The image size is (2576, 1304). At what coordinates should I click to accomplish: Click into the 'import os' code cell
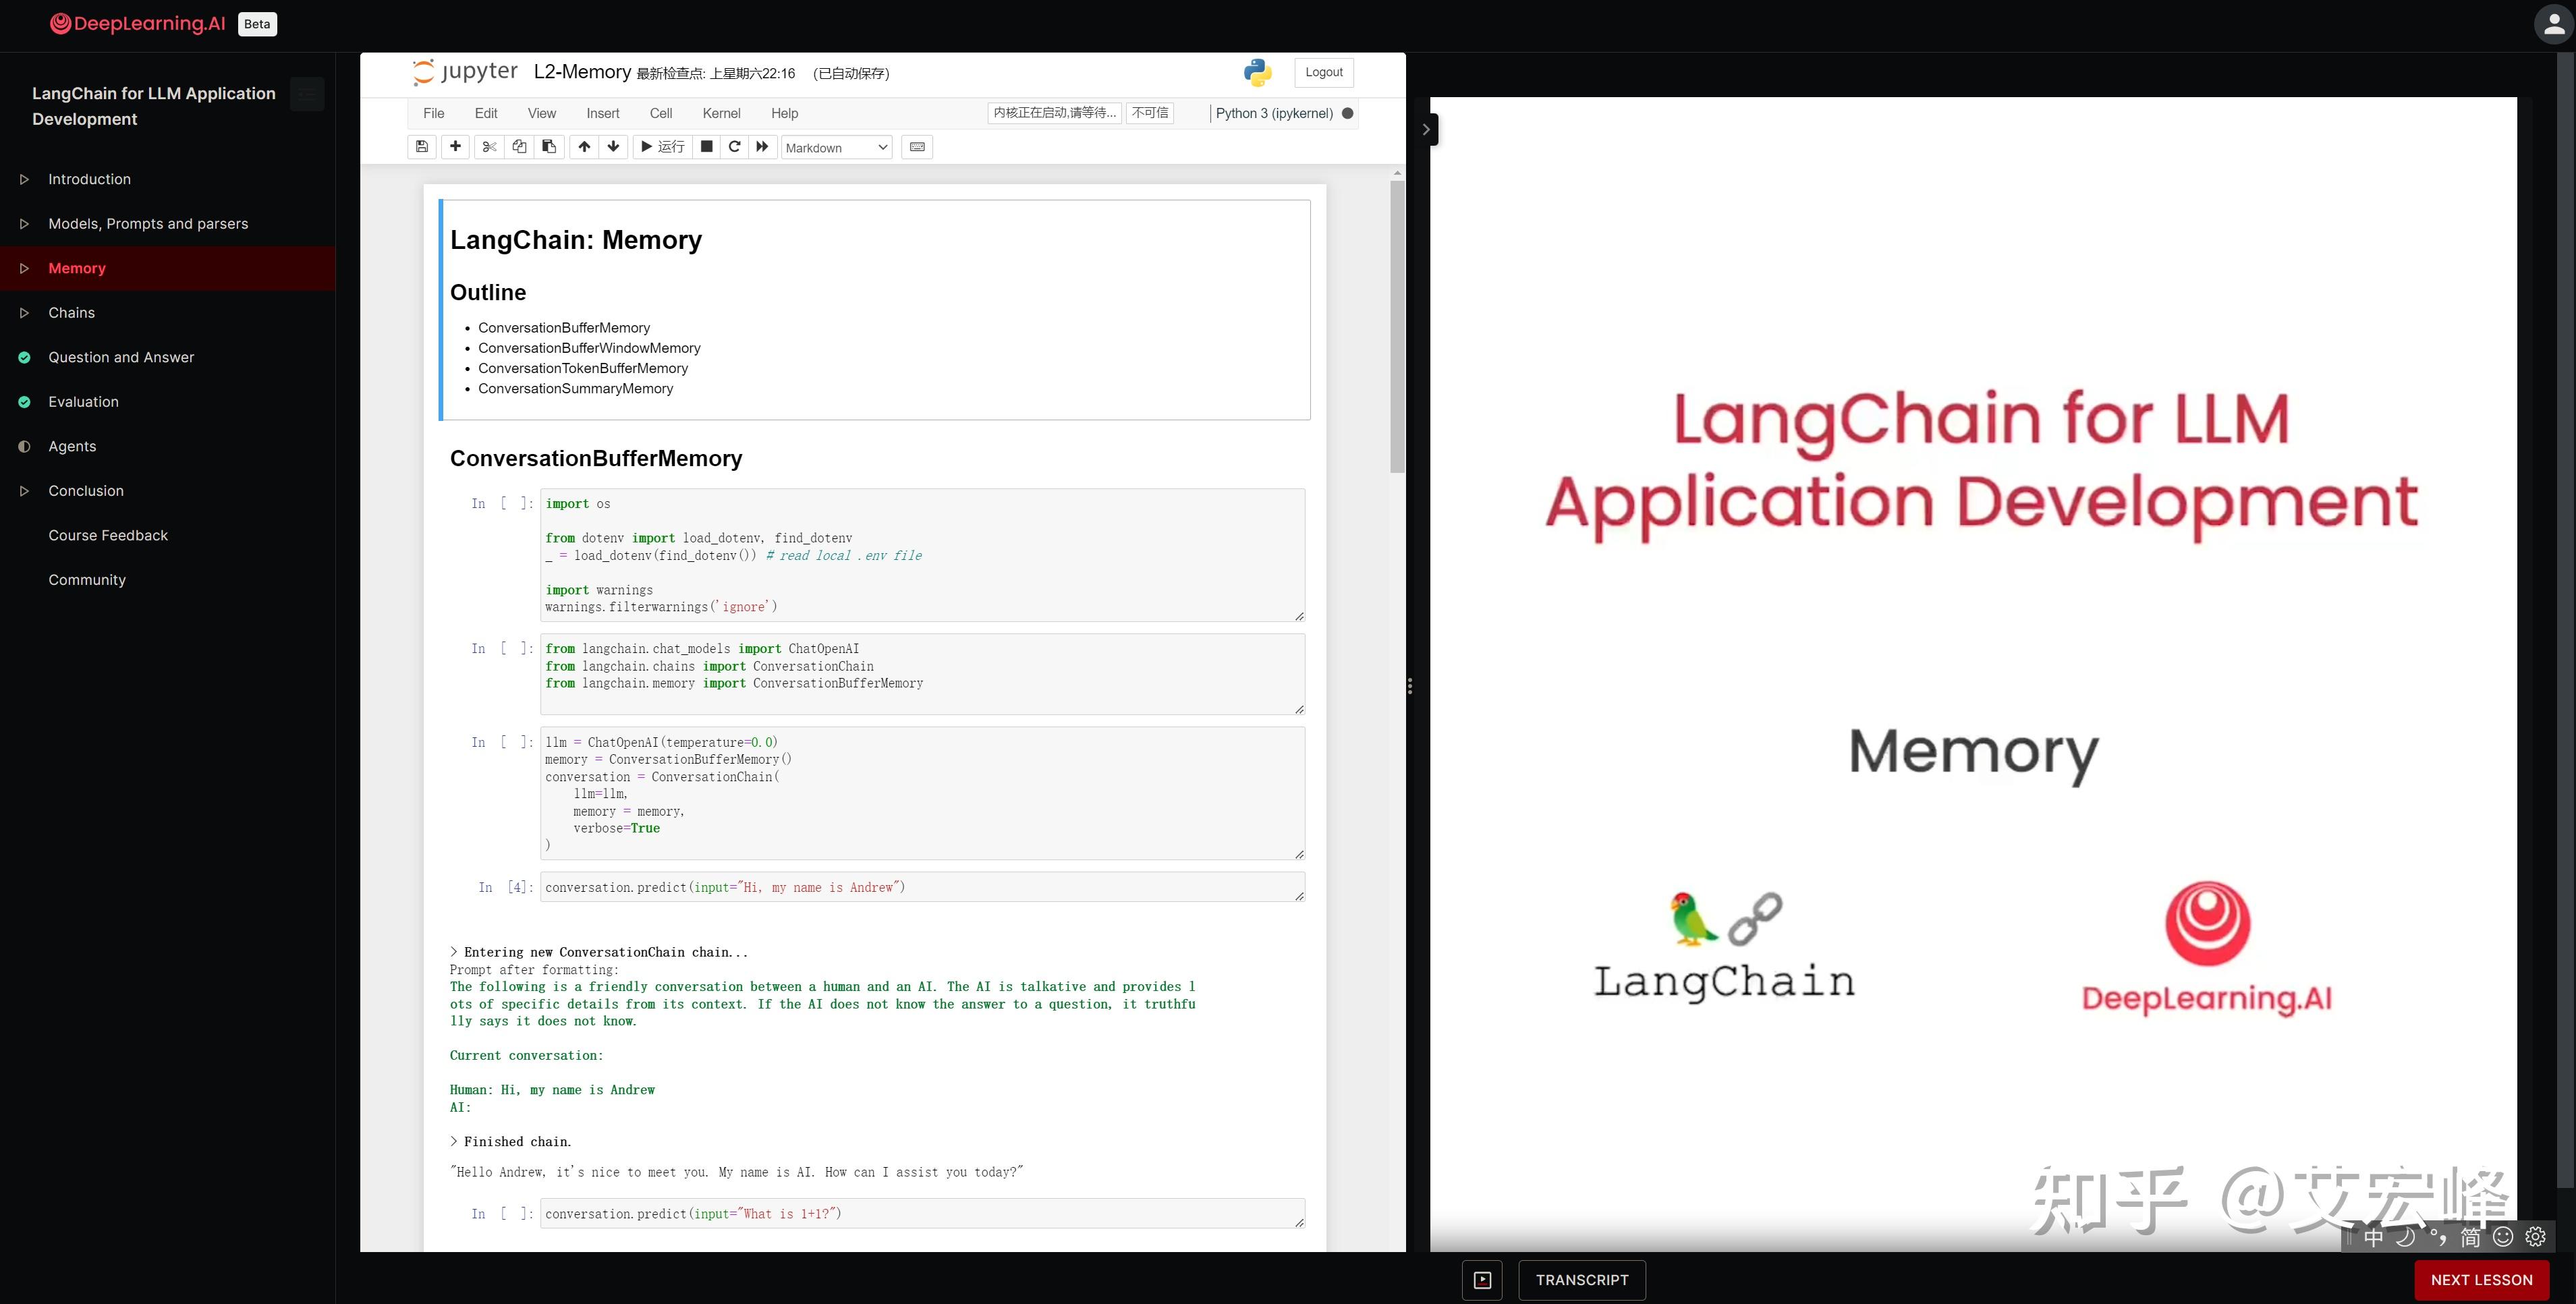pyautogui.click(x=922, y=555)
